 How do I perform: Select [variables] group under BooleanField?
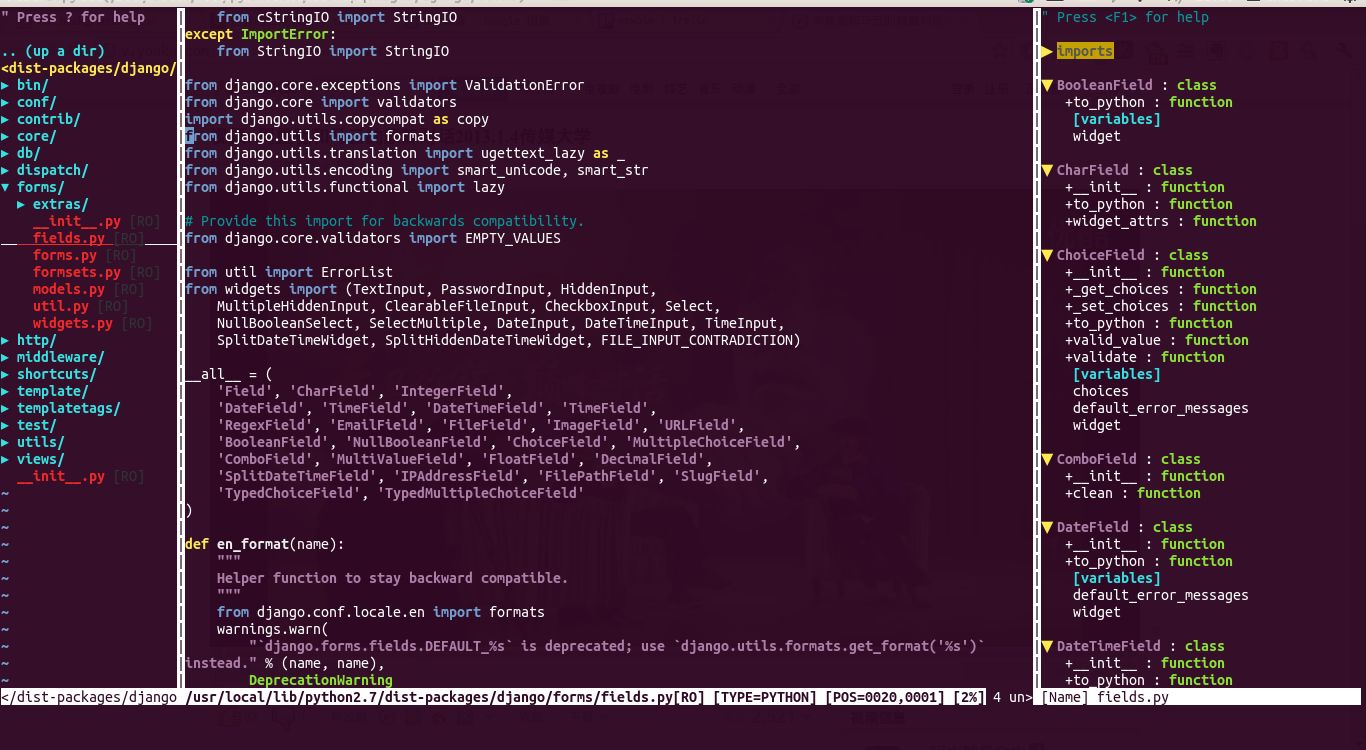tap(1117, 120)
